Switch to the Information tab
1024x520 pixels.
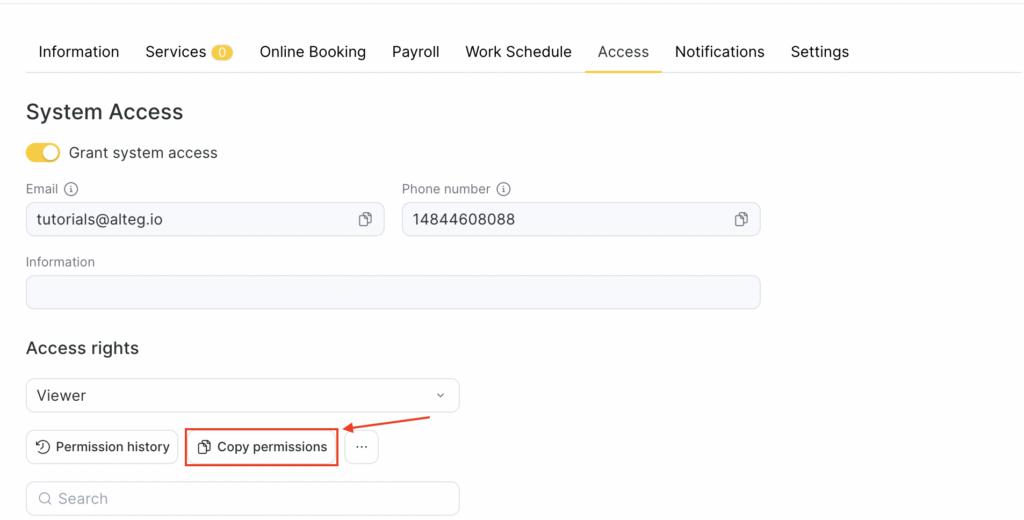(79, 52)
